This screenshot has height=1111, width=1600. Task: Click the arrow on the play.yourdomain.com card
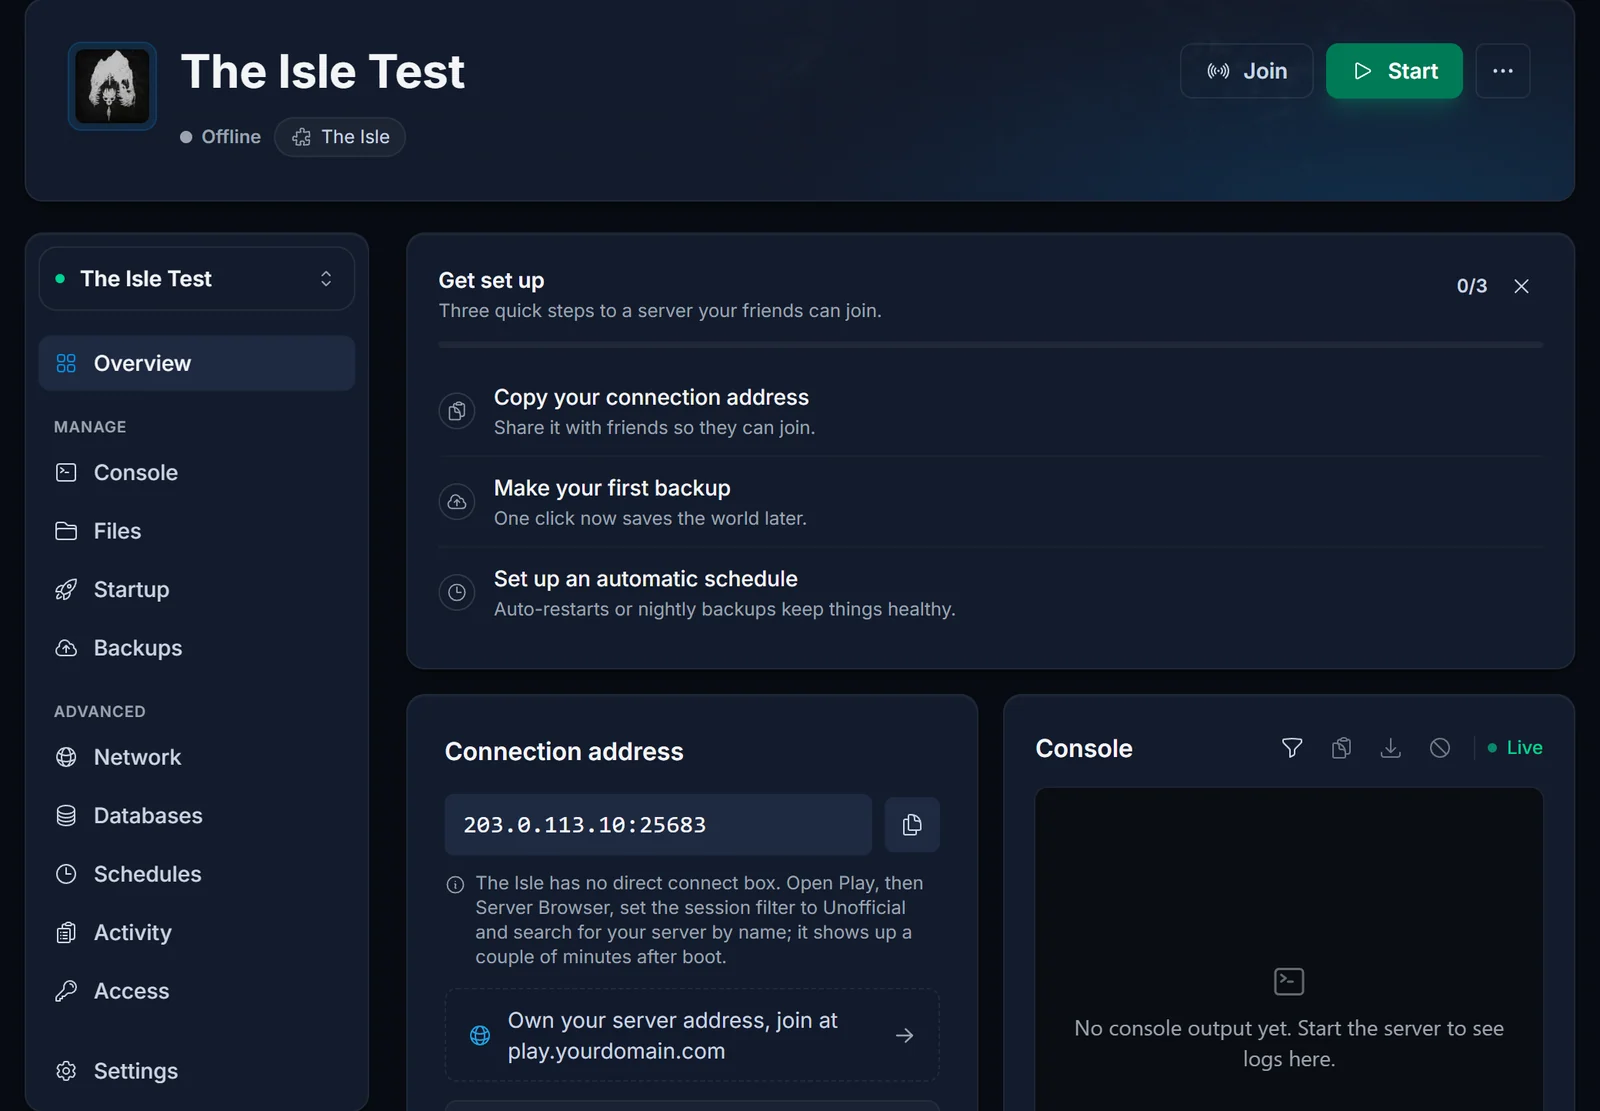(904, 1036)
